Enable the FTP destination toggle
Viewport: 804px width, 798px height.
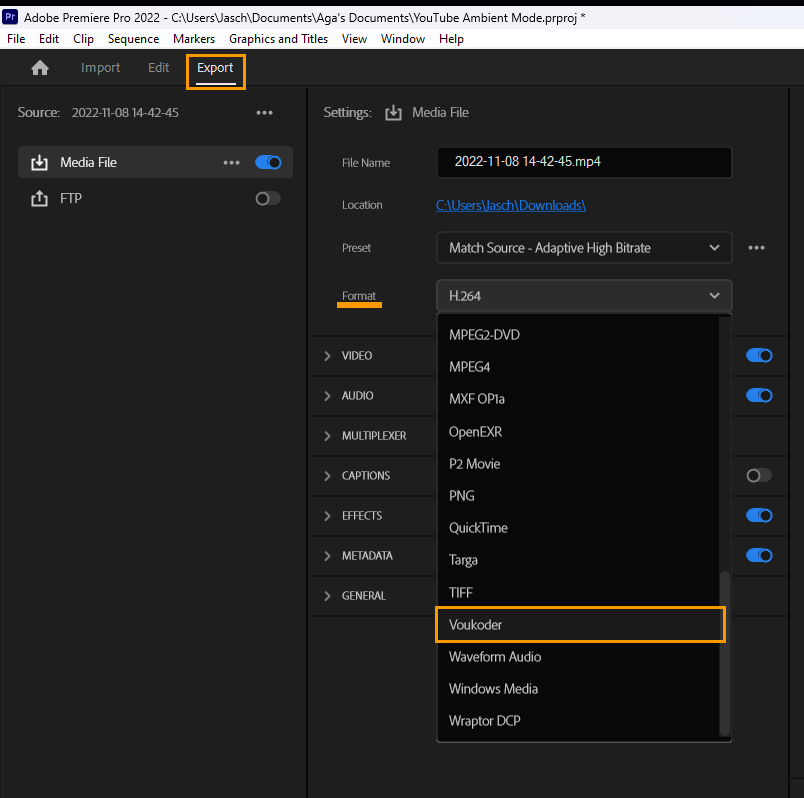coord(268,198)
